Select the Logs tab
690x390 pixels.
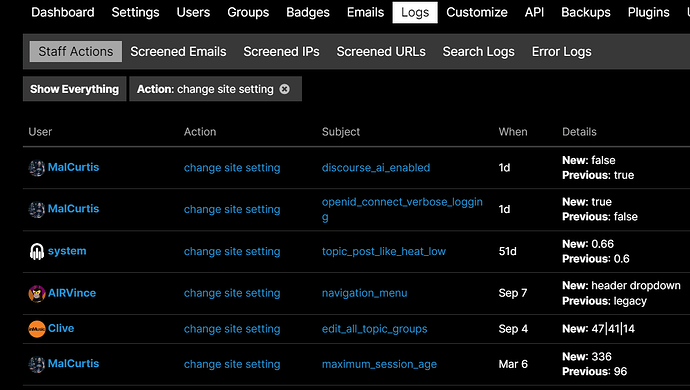[415, 12]
